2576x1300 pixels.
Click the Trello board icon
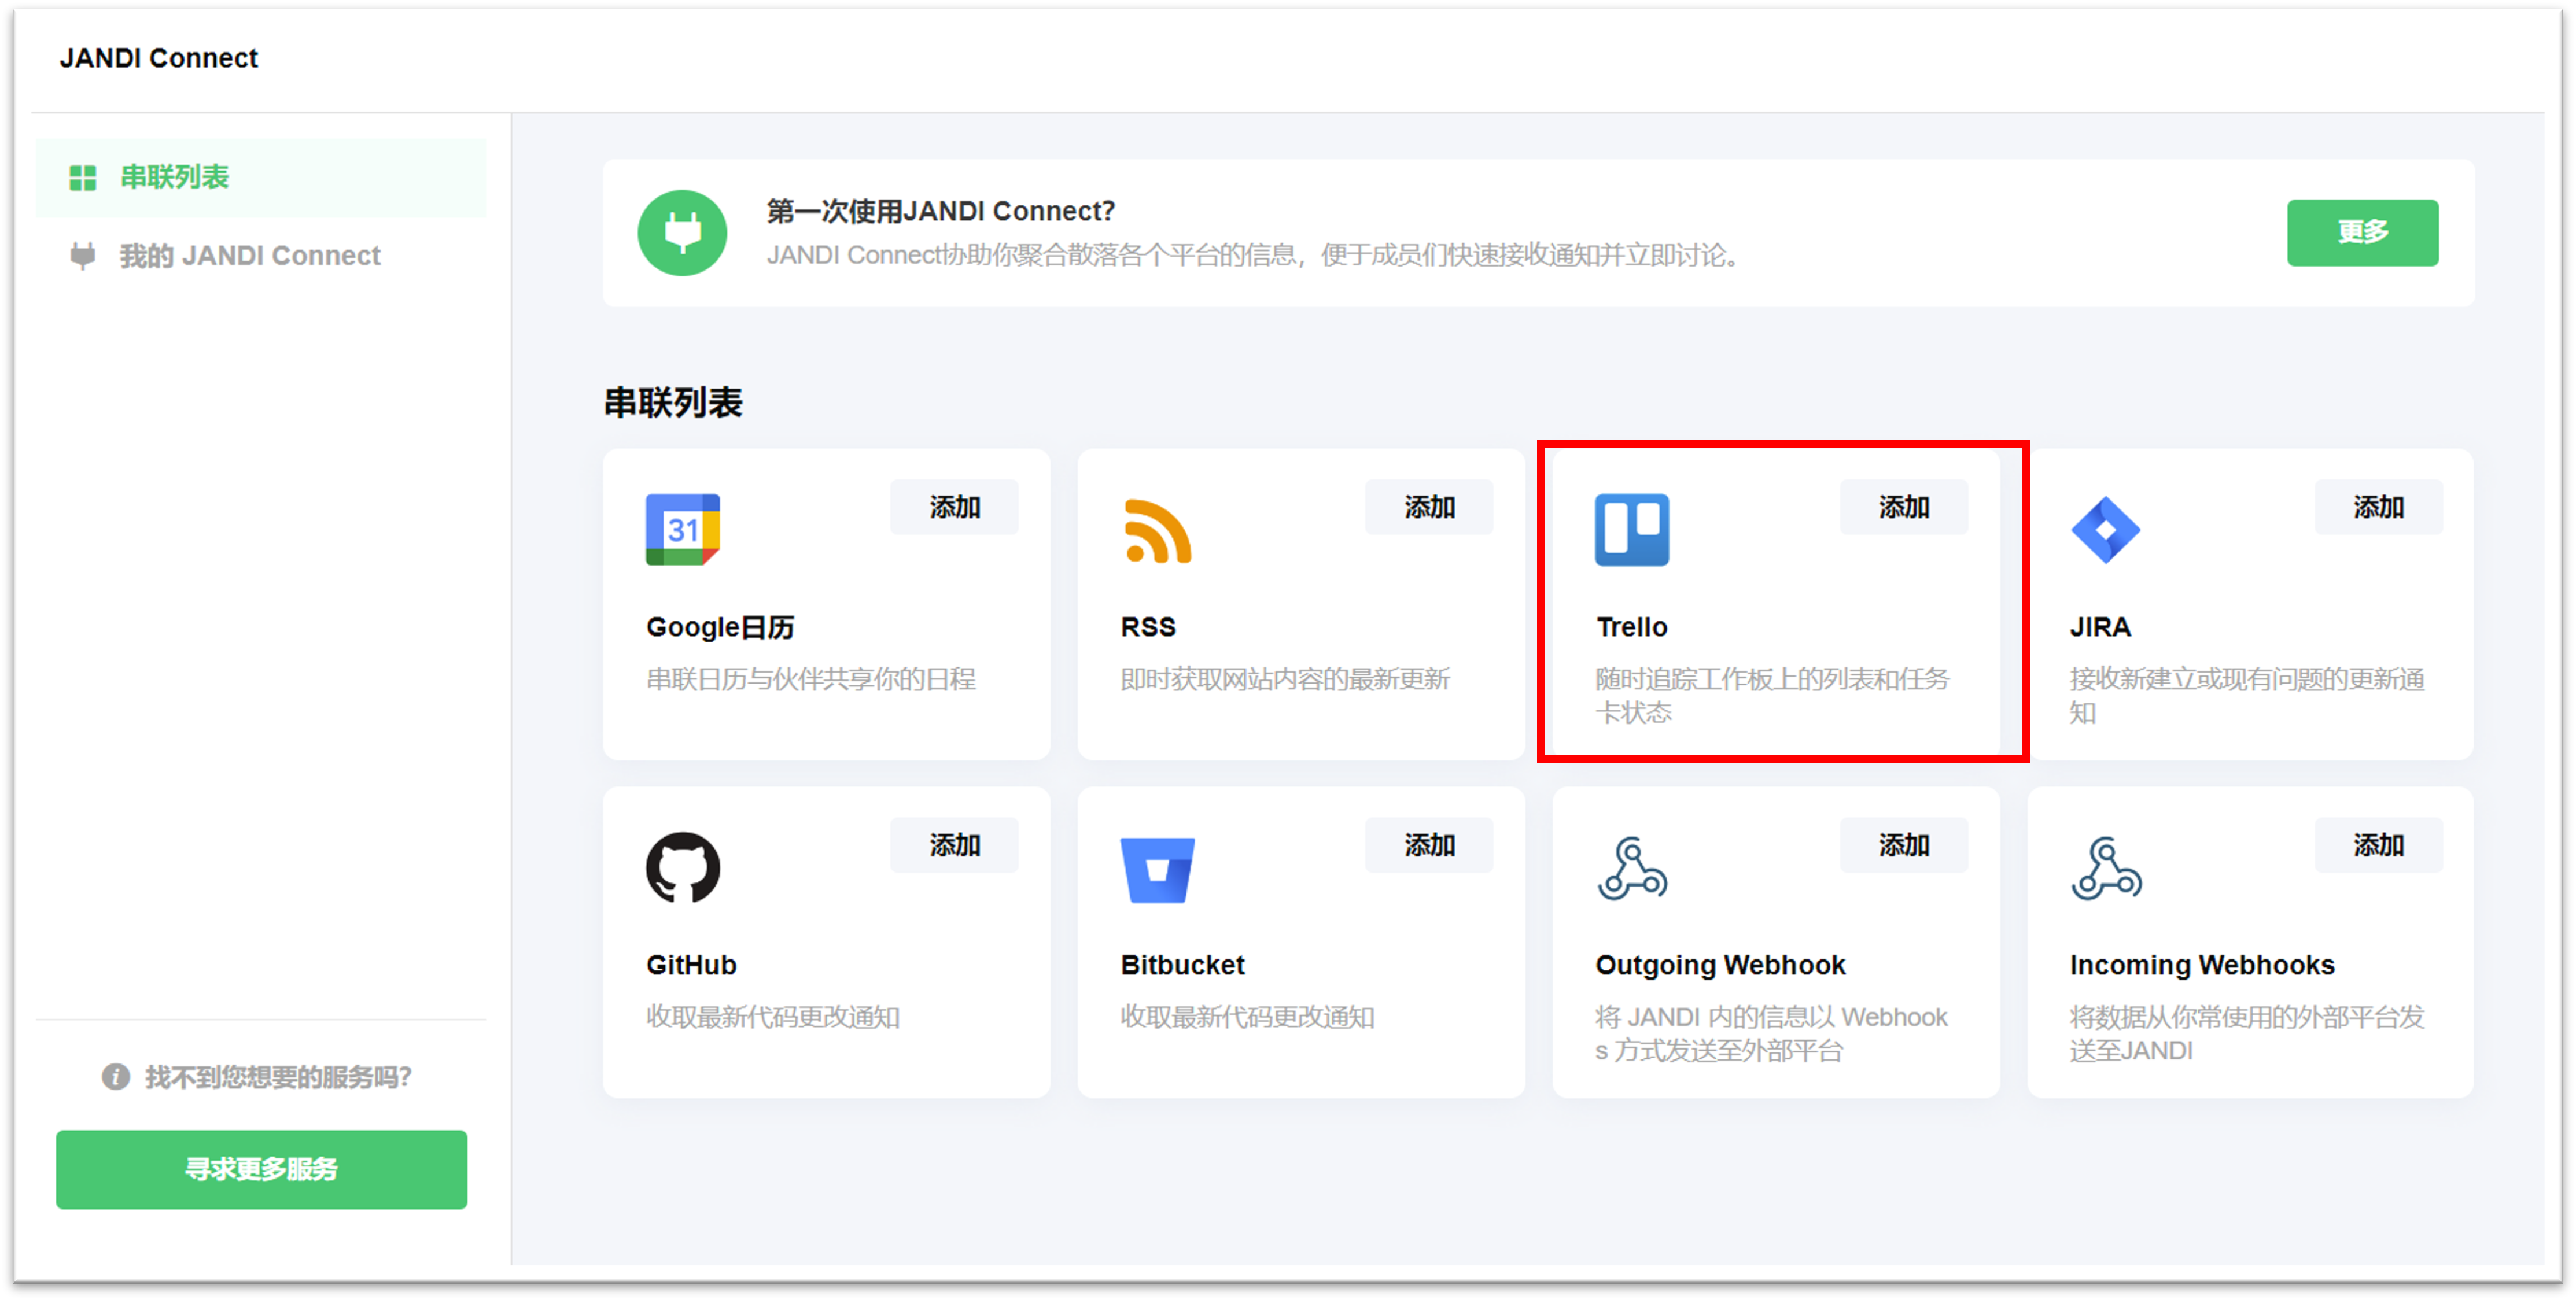pos(1631,530)
